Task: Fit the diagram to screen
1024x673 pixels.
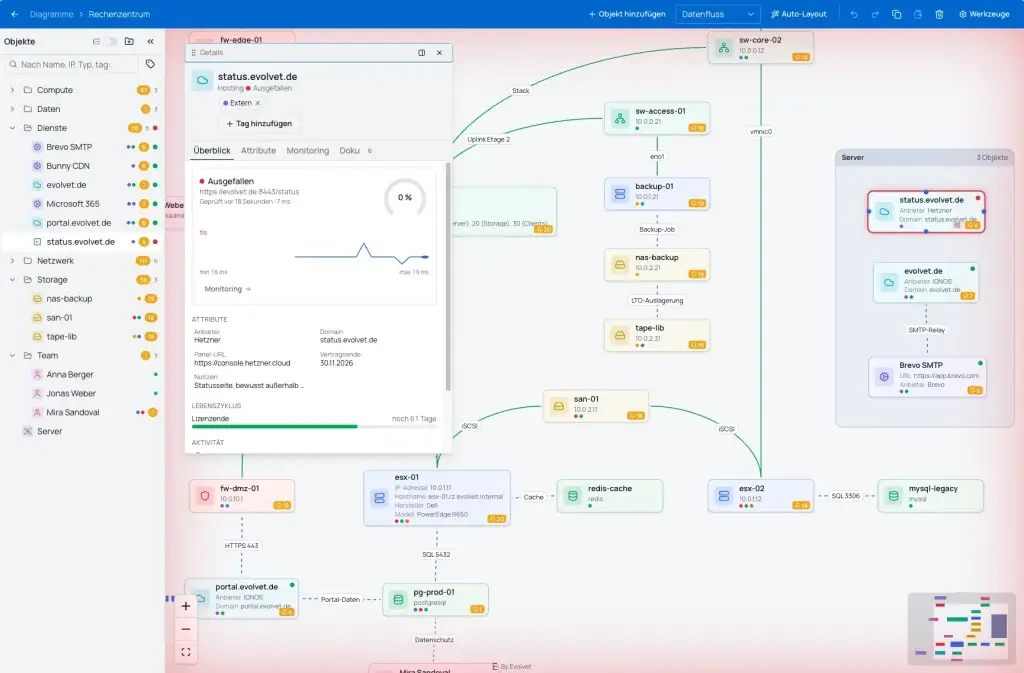Action: pos(185,652)
